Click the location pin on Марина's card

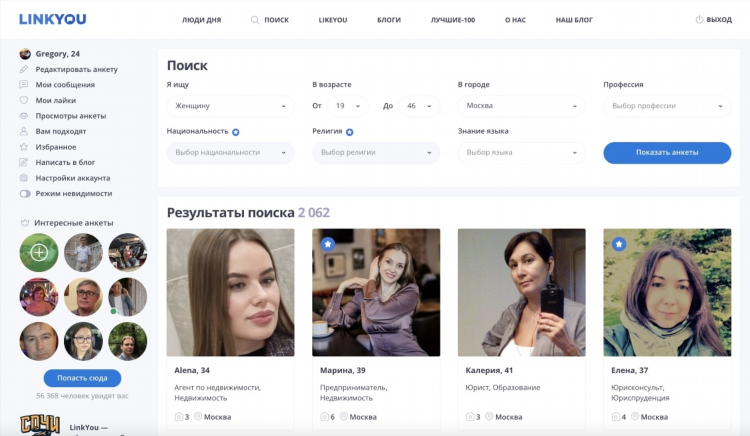(x=343, y=416)
